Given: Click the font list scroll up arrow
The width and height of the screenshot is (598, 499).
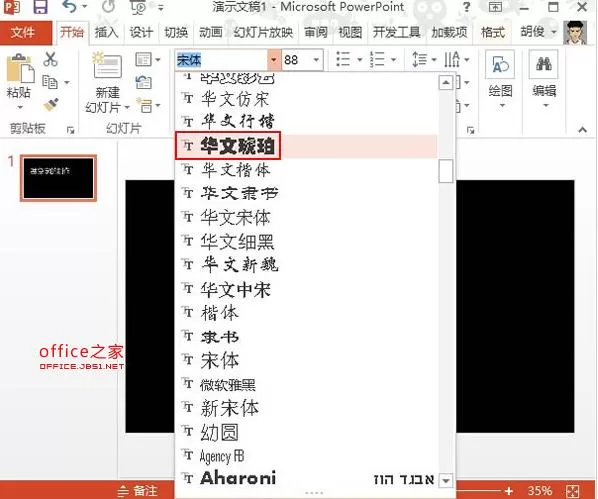Looking at the screenshot, I should click(446, 83).
